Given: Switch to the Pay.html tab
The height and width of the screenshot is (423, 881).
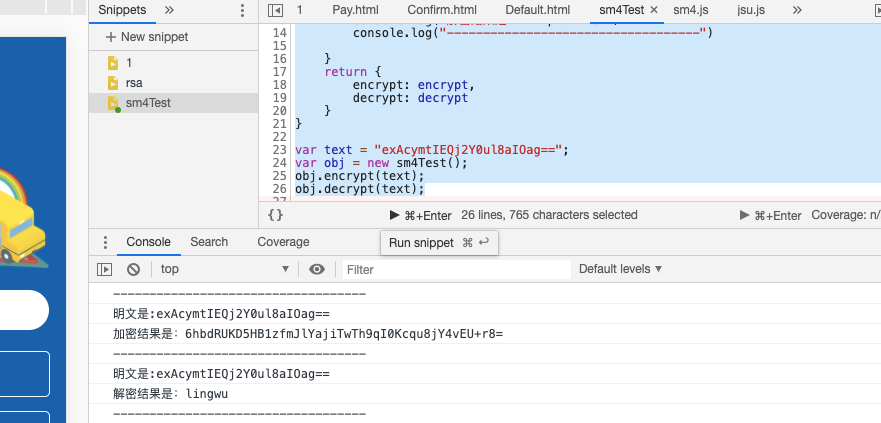Looking at the screenshot, I should [355, 10].
